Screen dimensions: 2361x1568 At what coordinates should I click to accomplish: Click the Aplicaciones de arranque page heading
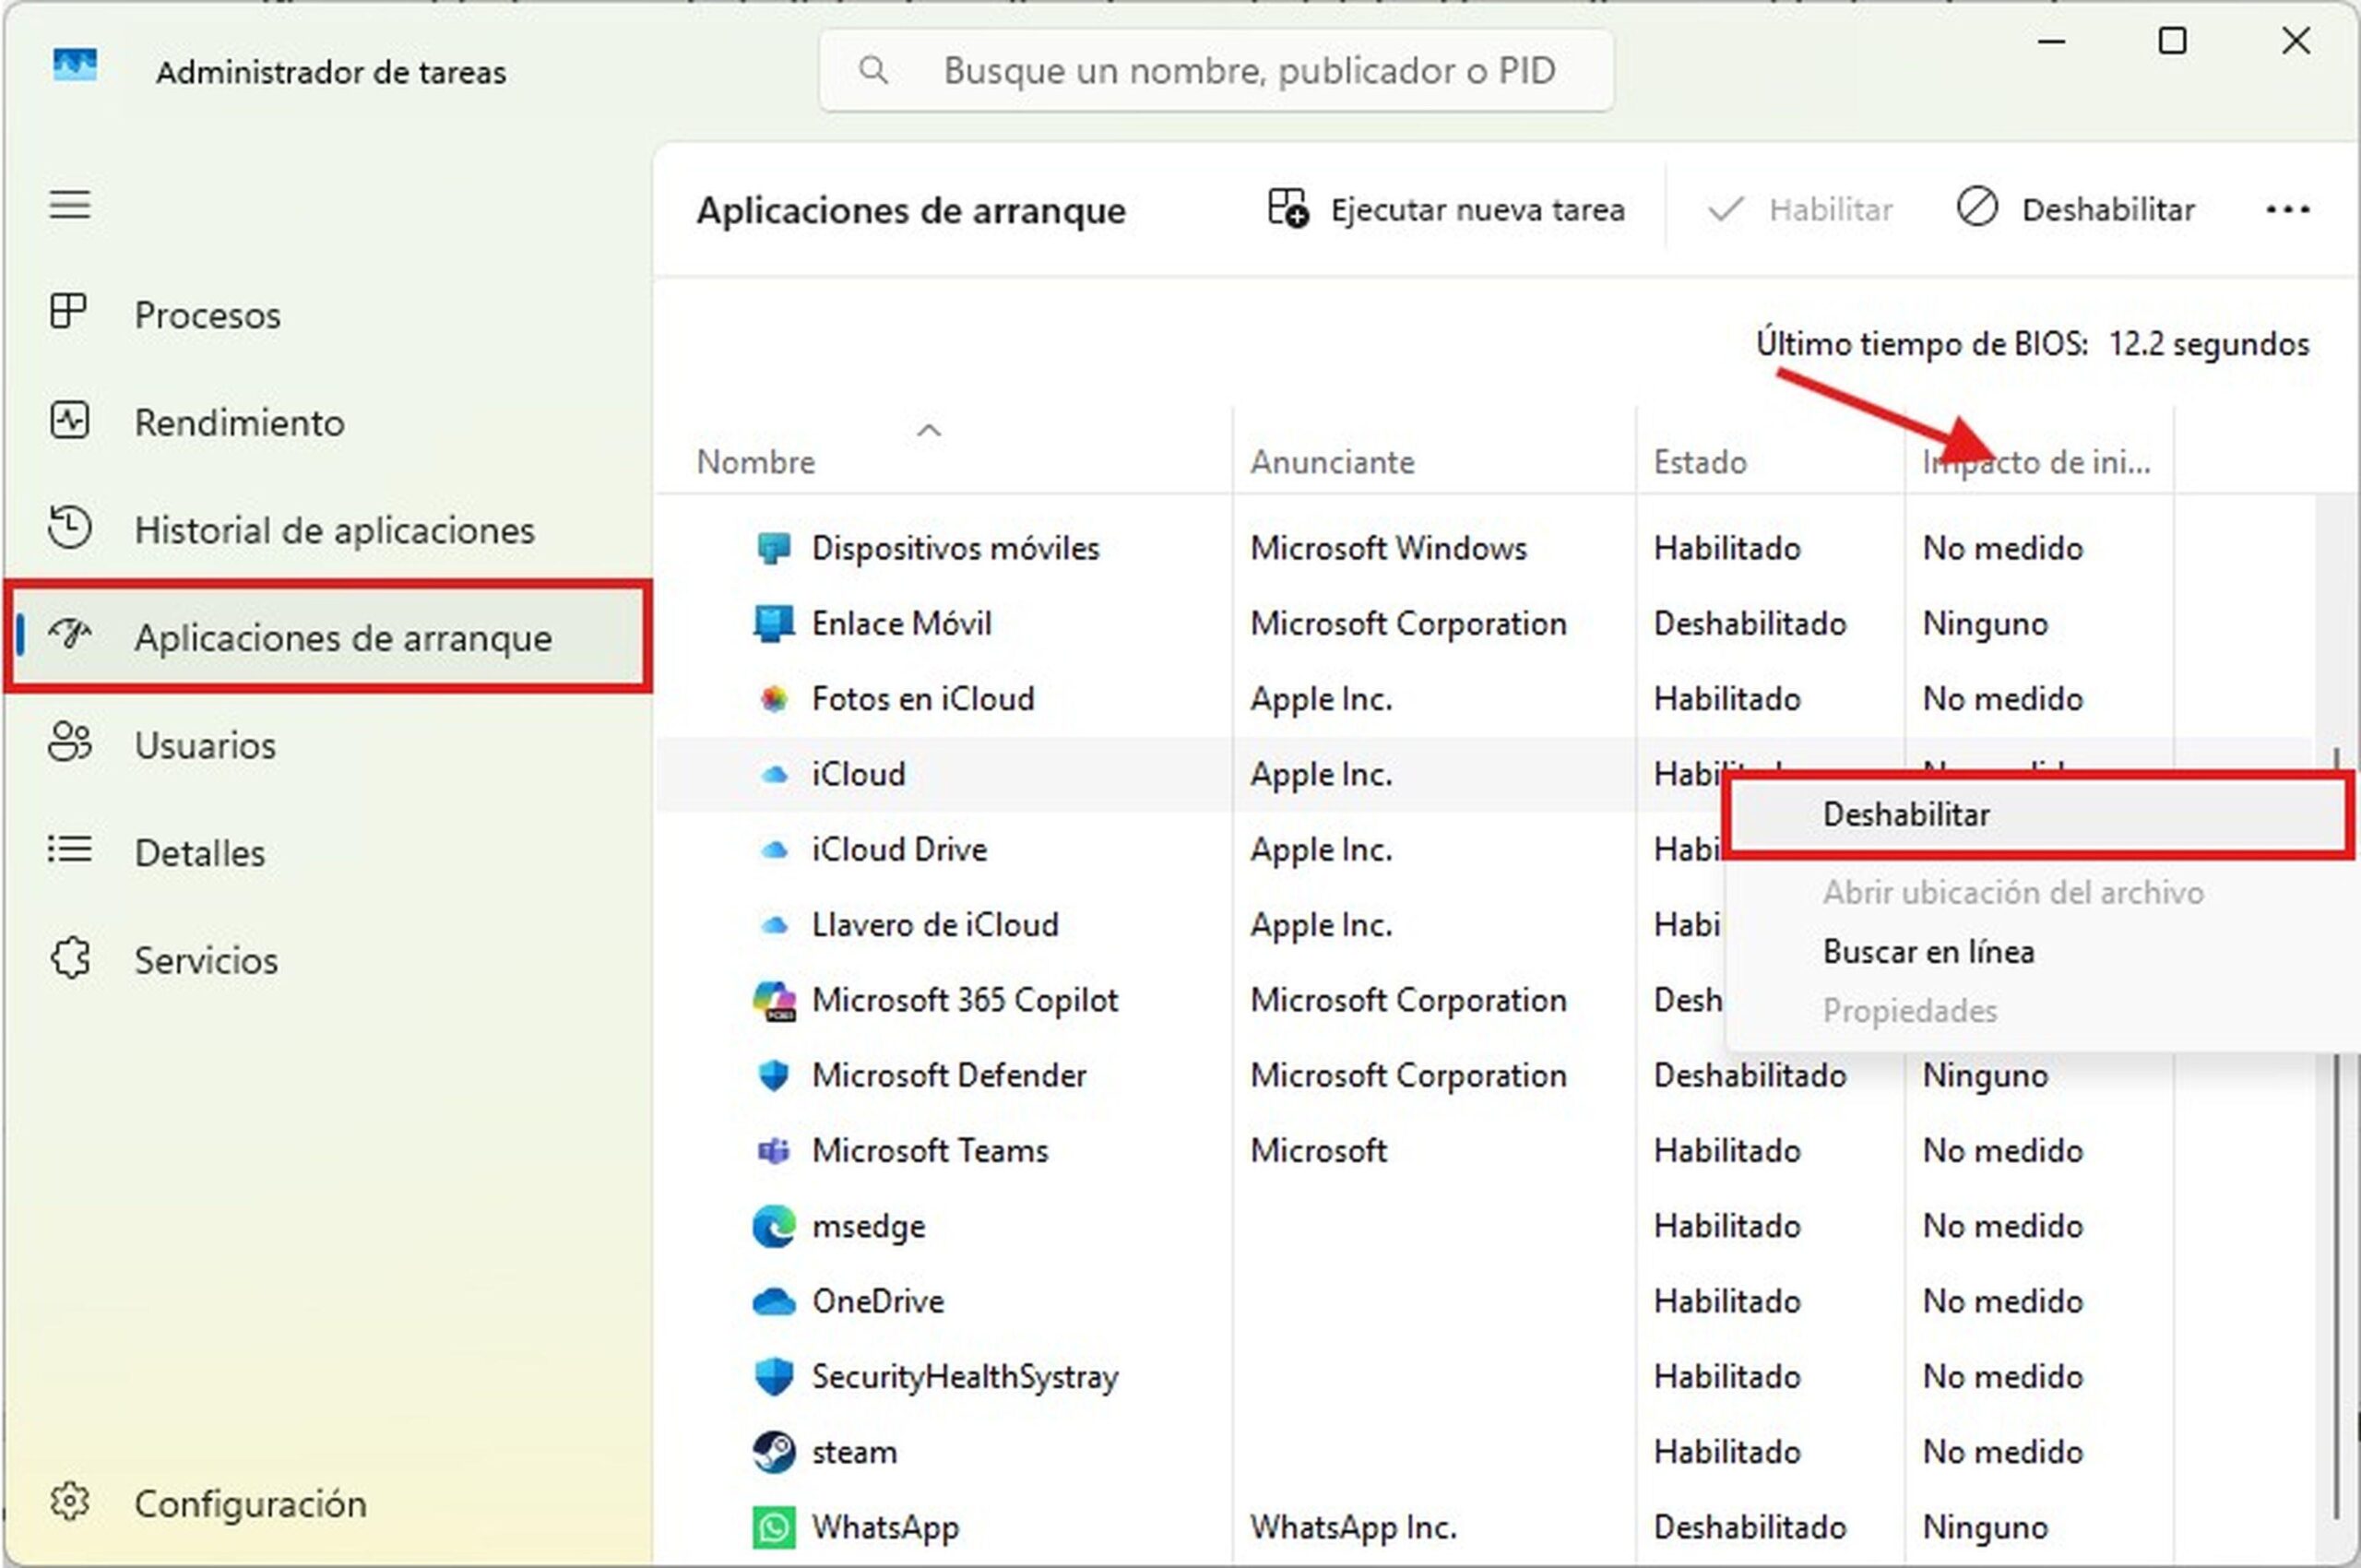tap(911, 210)
